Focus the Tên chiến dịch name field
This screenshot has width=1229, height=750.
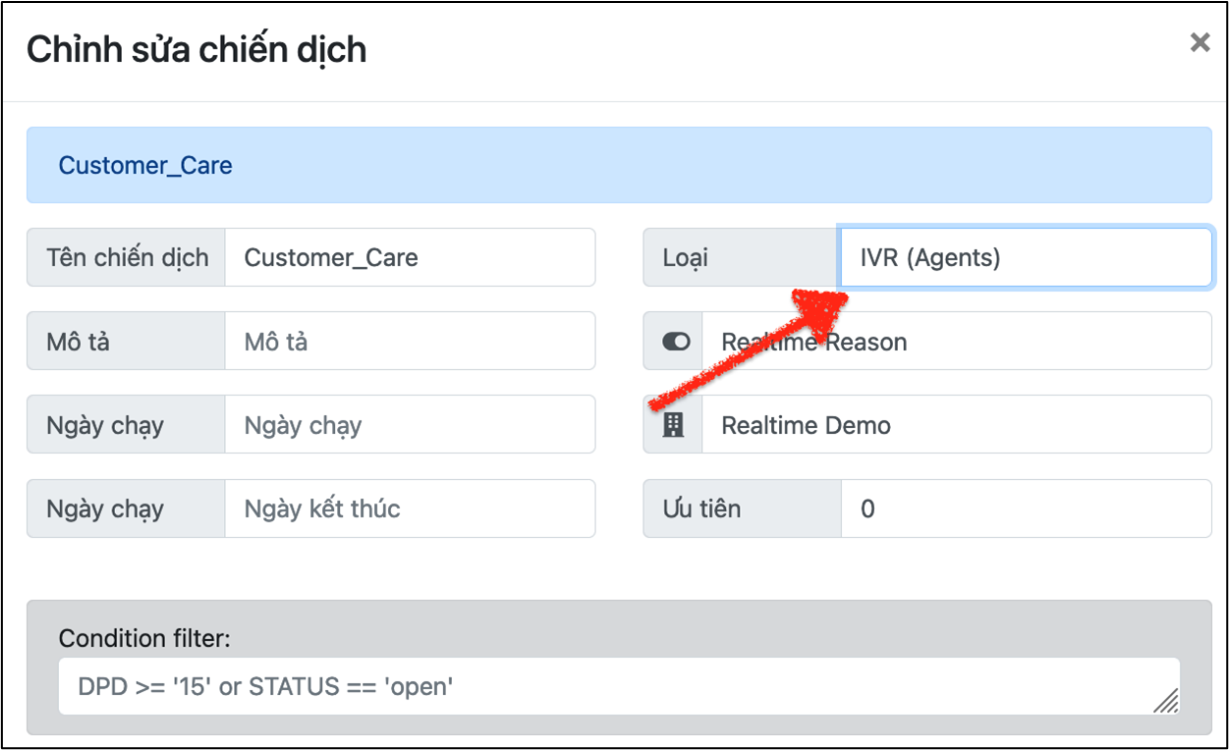(x=409, y=258)
